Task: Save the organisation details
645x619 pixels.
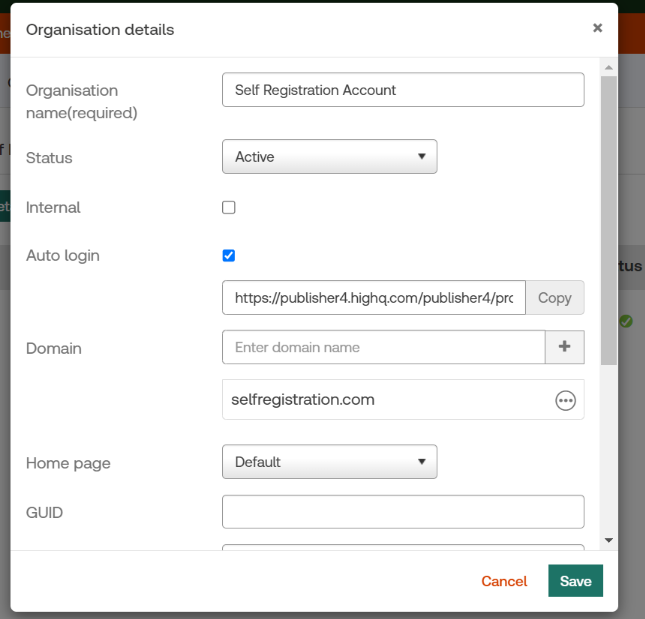Action: [x=575, y=581]
